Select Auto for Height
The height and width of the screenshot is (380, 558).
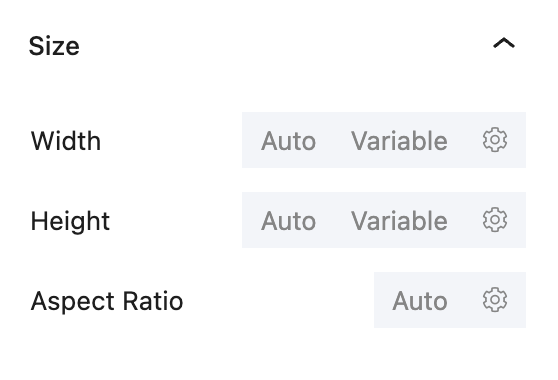(288, 221)
